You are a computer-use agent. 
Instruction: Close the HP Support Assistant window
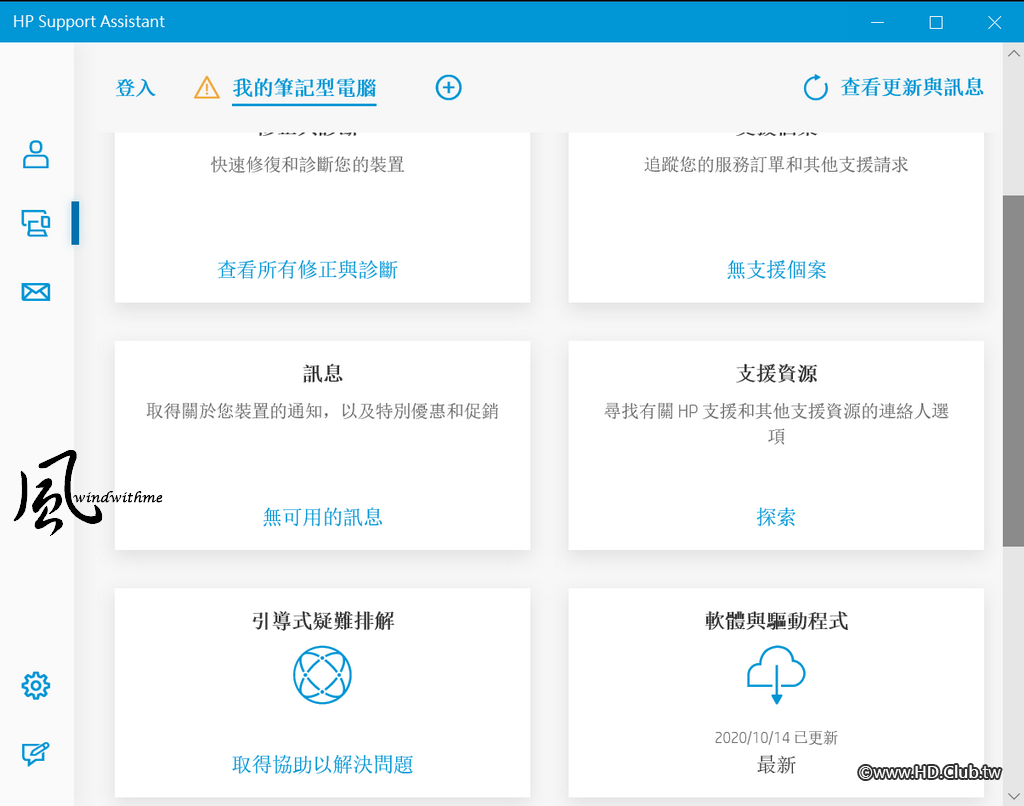tap(995, 22)
